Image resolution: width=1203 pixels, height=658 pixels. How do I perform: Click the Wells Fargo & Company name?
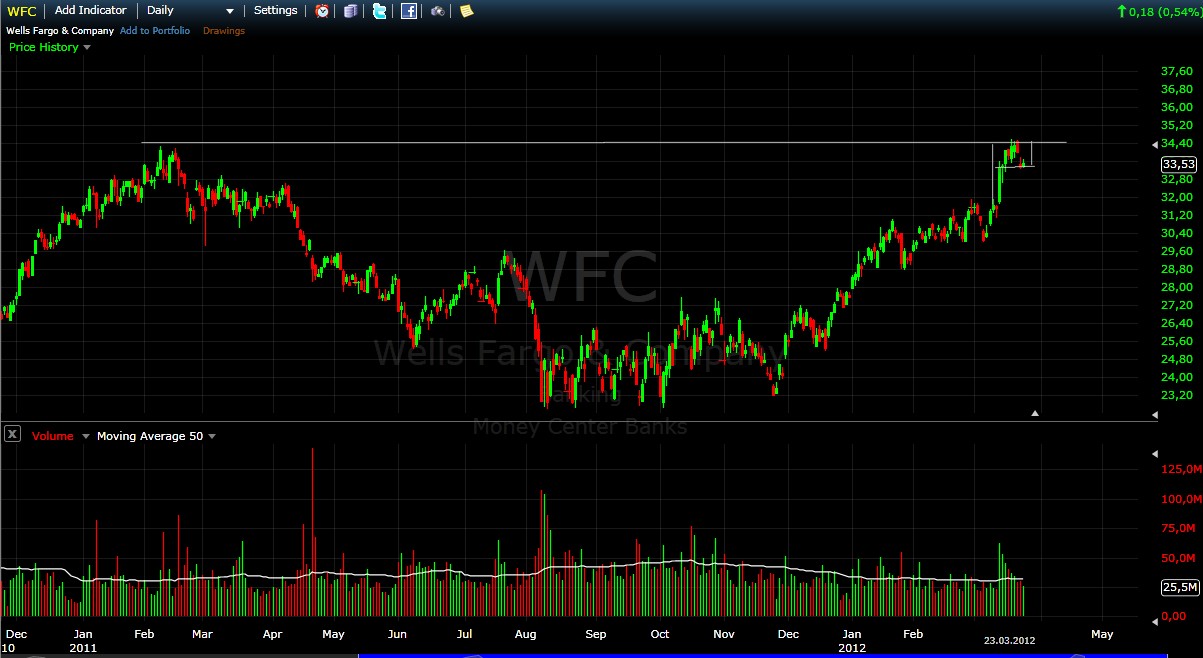click(x=60, y=31)
